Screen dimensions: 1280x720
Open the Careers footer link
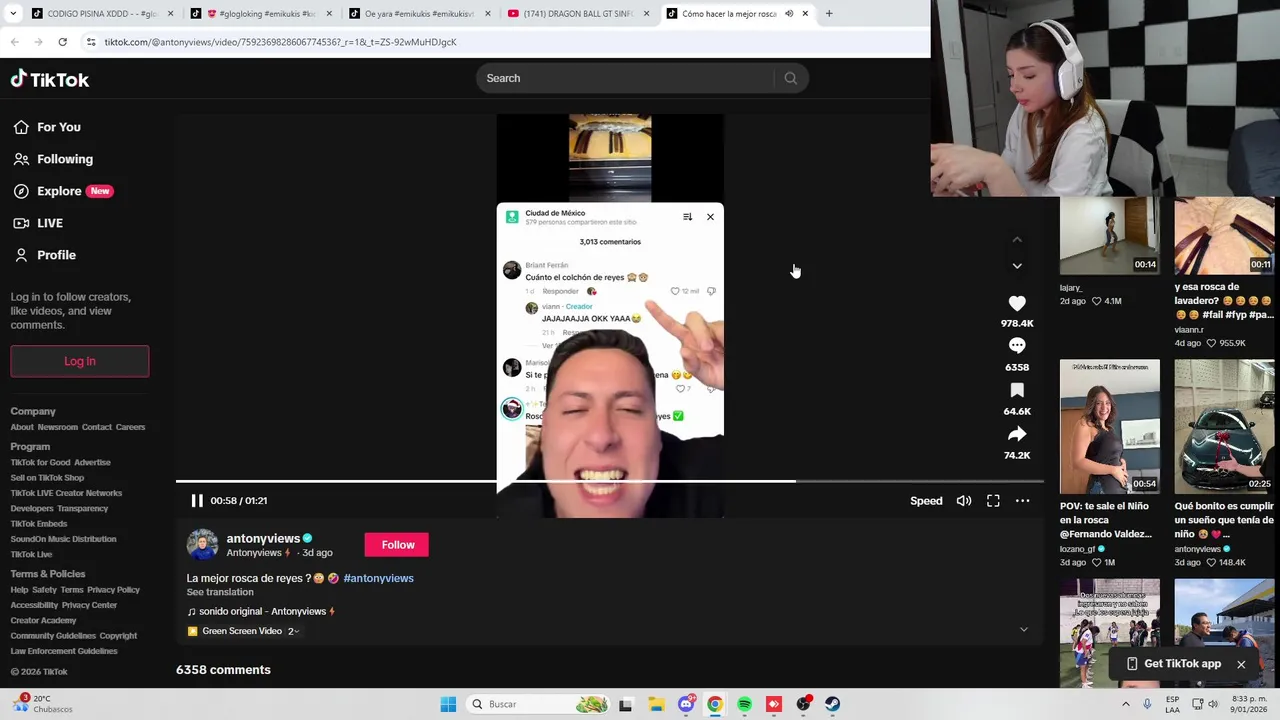(130, 427)
